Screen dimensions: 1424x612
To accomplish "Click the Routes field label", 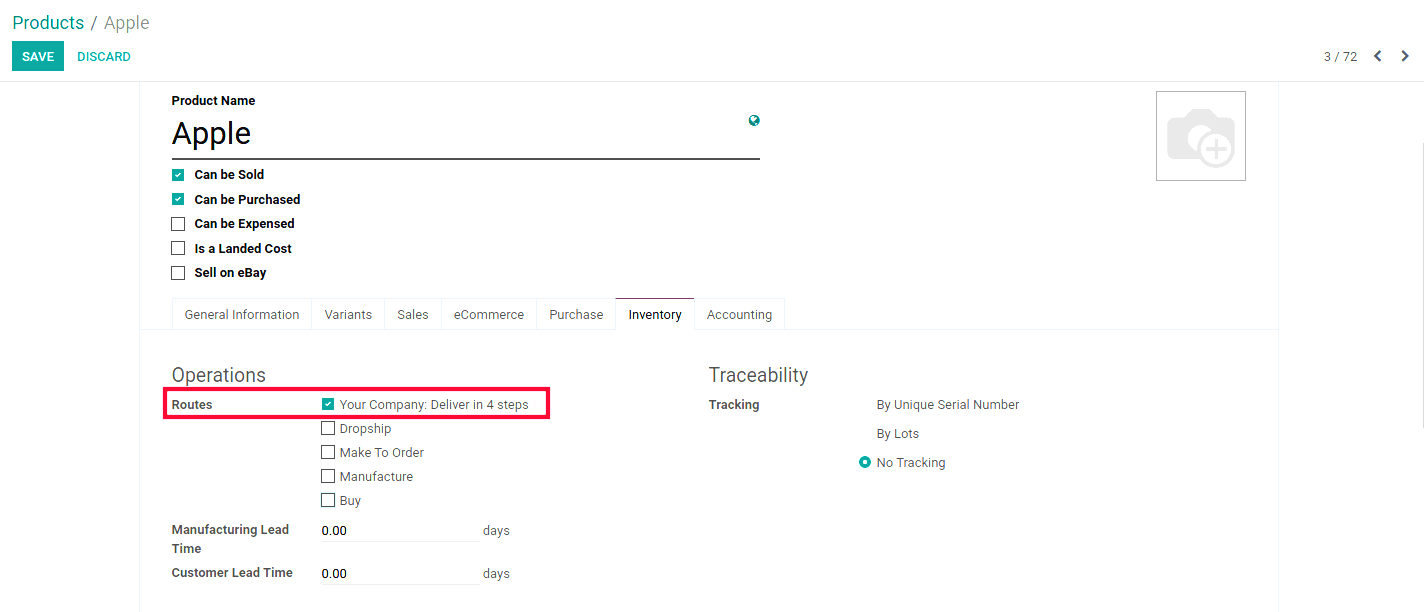I will 192,405.
